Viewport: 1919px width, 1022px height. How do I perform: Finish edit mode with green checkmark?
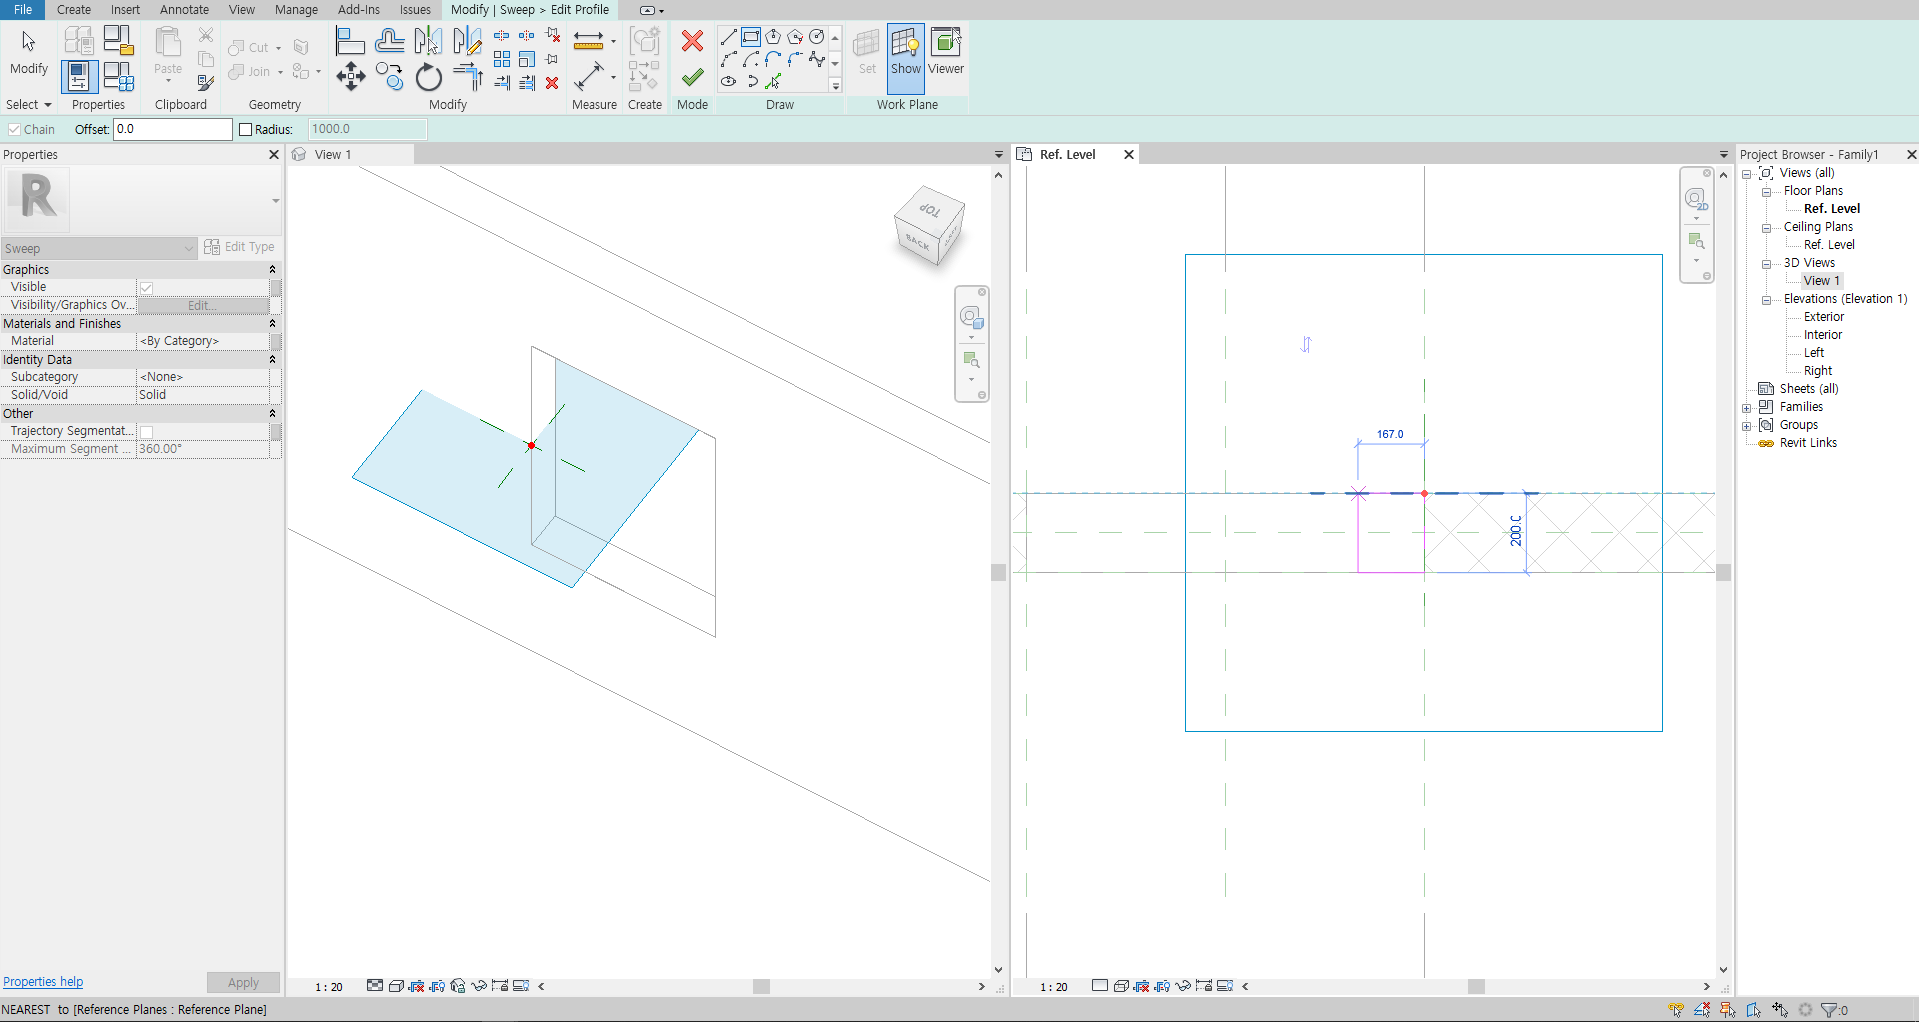point(692,77)
